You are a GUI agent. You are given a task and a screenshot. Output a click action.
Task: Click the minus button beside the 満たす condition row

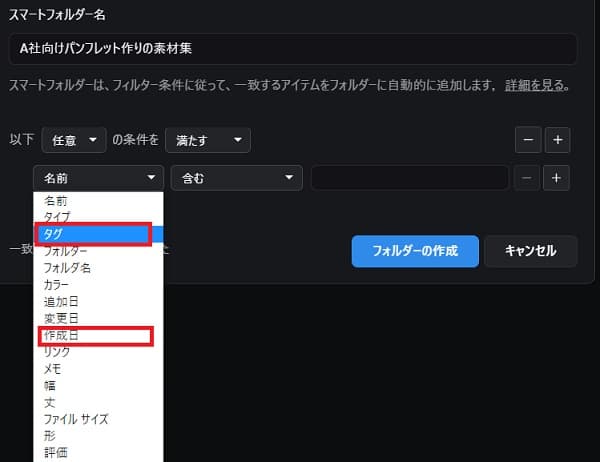coord(528,139)
